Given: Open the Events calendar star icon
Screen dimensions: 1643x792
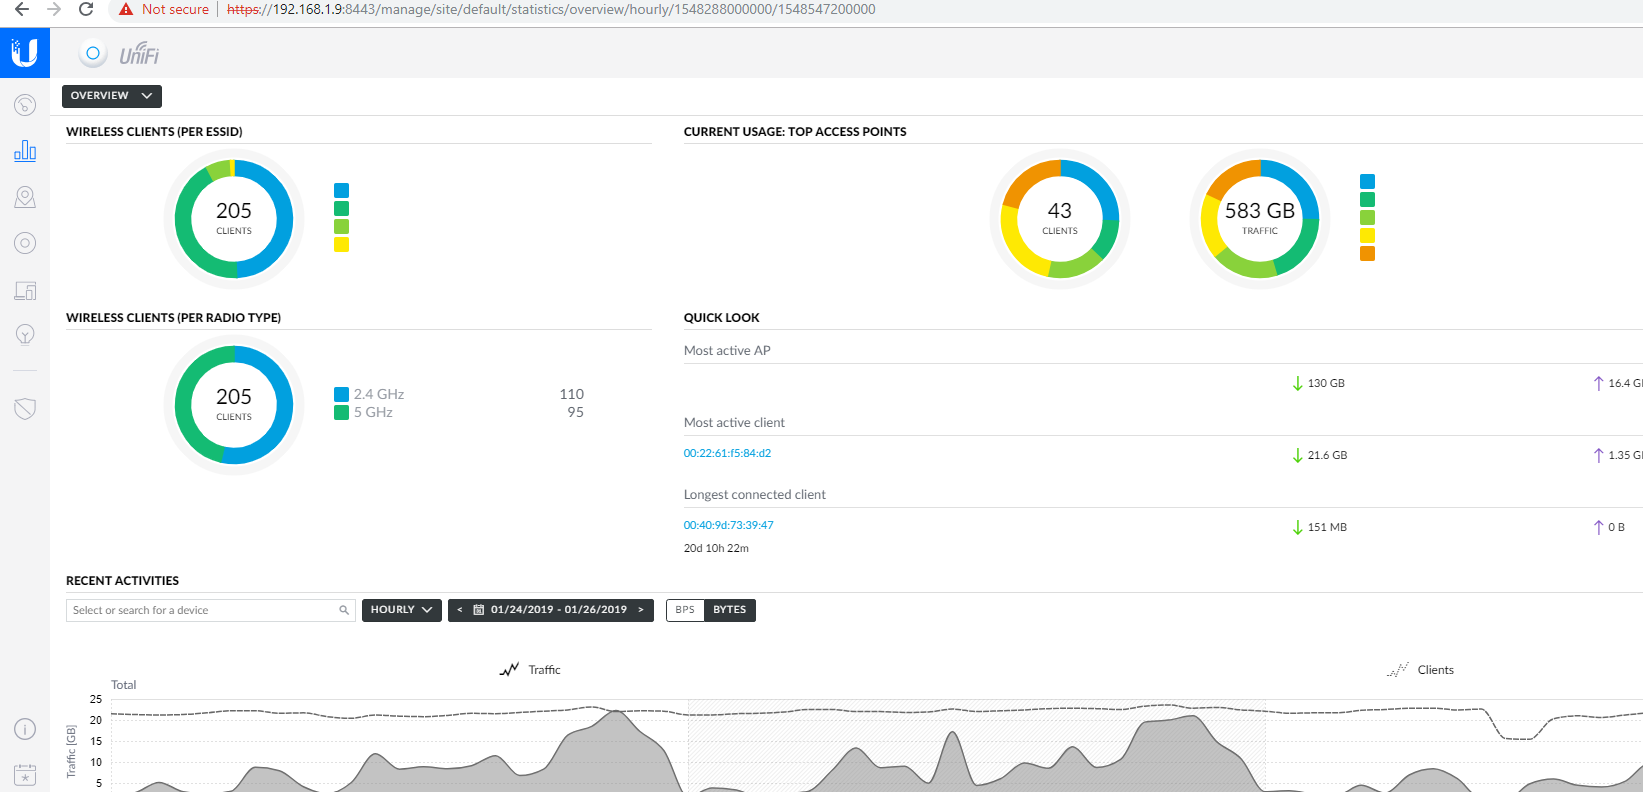Looking at the screenshot, I should click(x=25, y=774).
